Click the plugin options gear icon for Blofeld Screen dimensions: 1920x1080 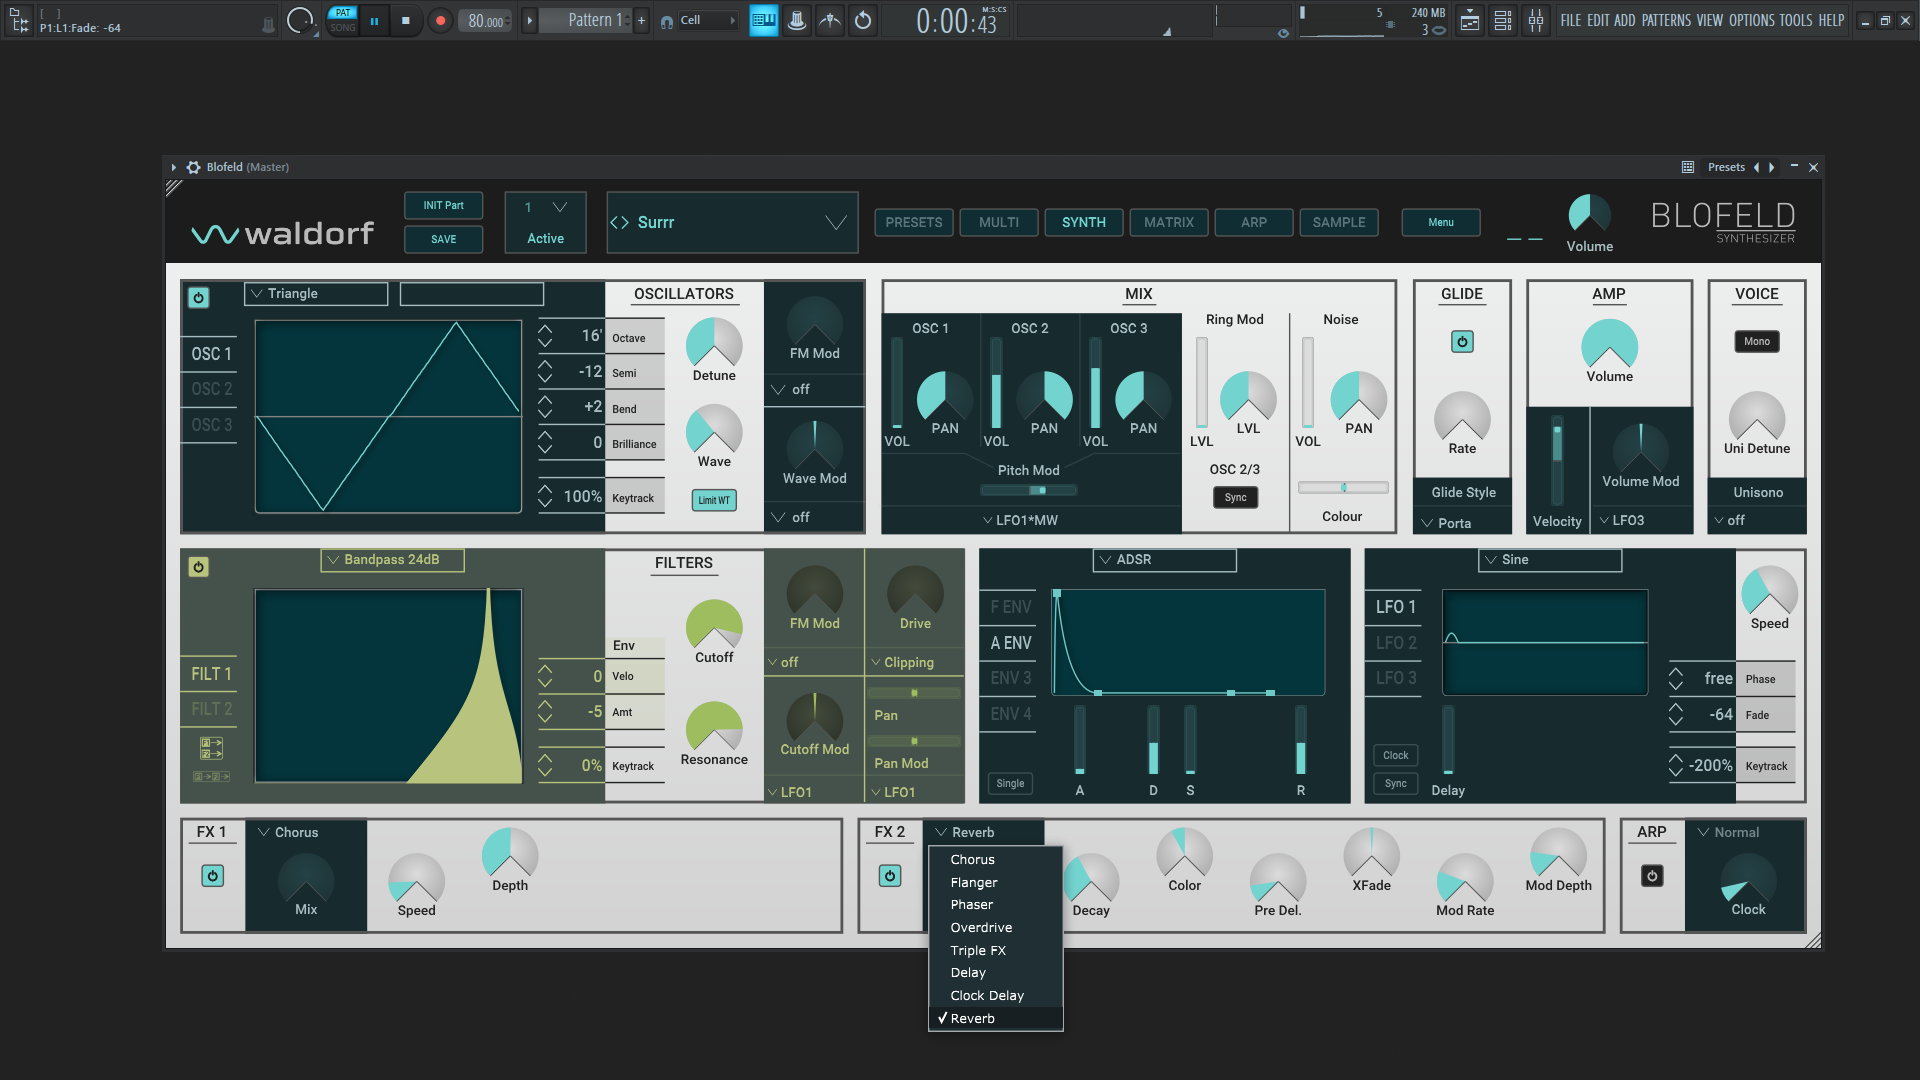click(194, 167)
